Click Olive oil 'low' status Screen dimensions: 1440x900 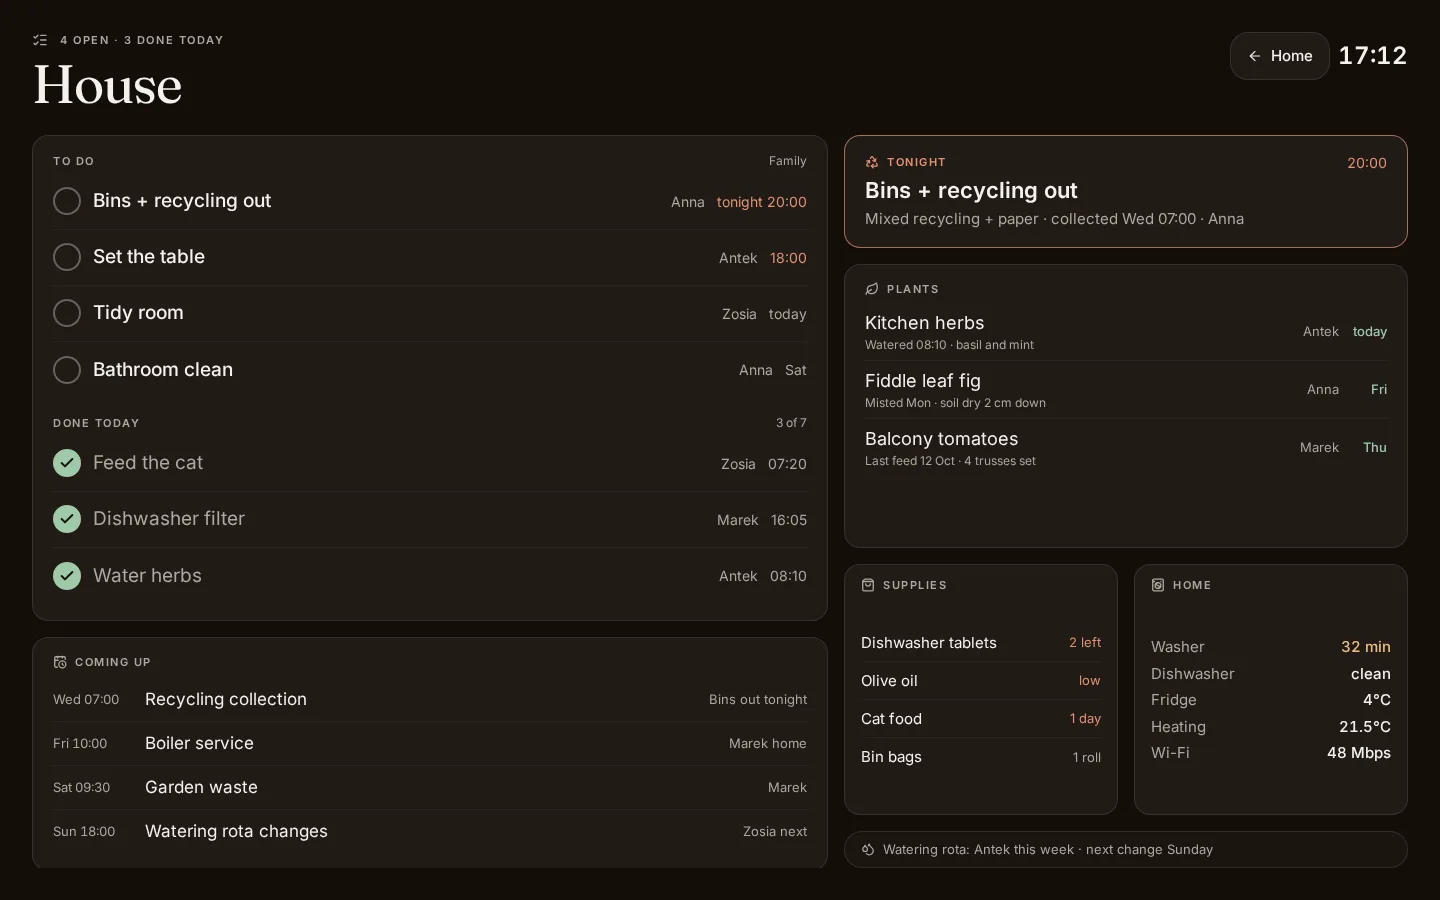point(1089,681)
